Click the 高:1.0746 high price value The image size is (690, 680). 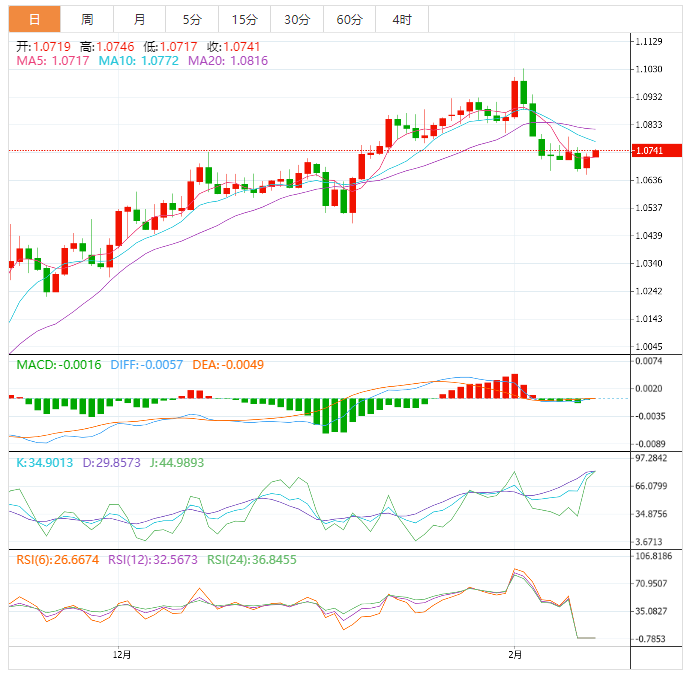pyautogui.click(x=107, y=47)
